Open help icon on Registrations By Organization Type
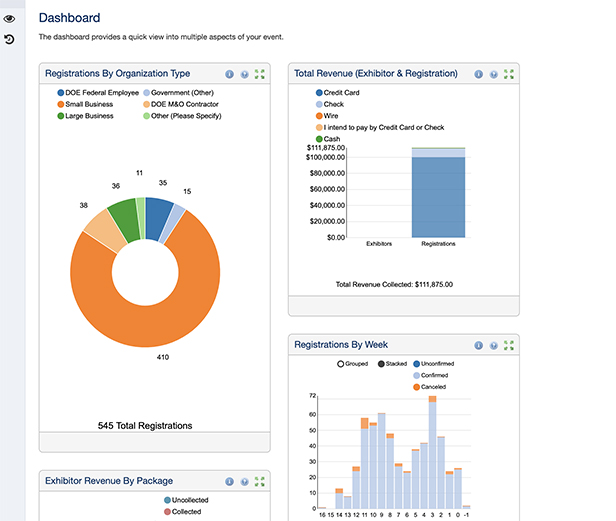 pos(244,74)
